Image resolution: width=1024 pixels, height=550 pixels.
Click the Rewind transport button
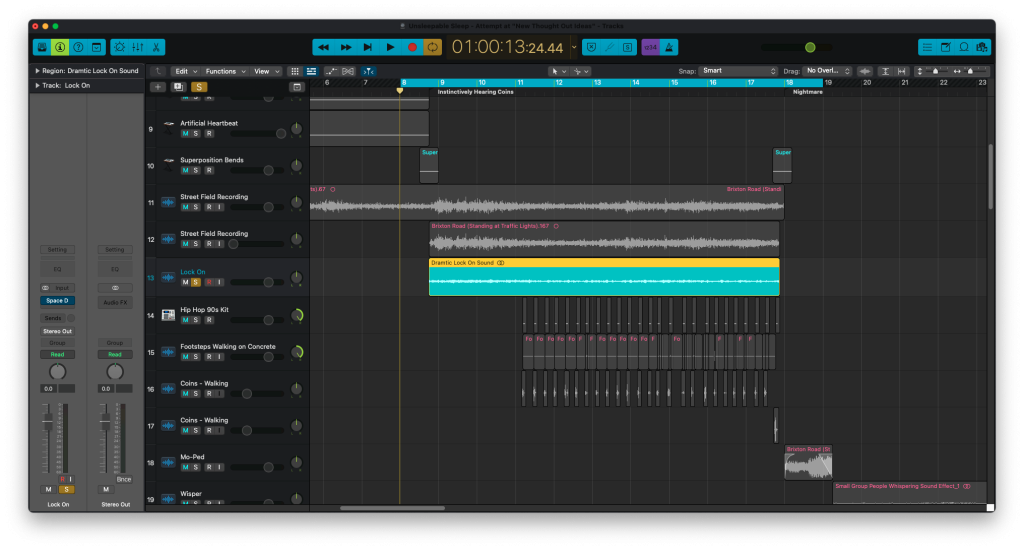pos(323,47)
